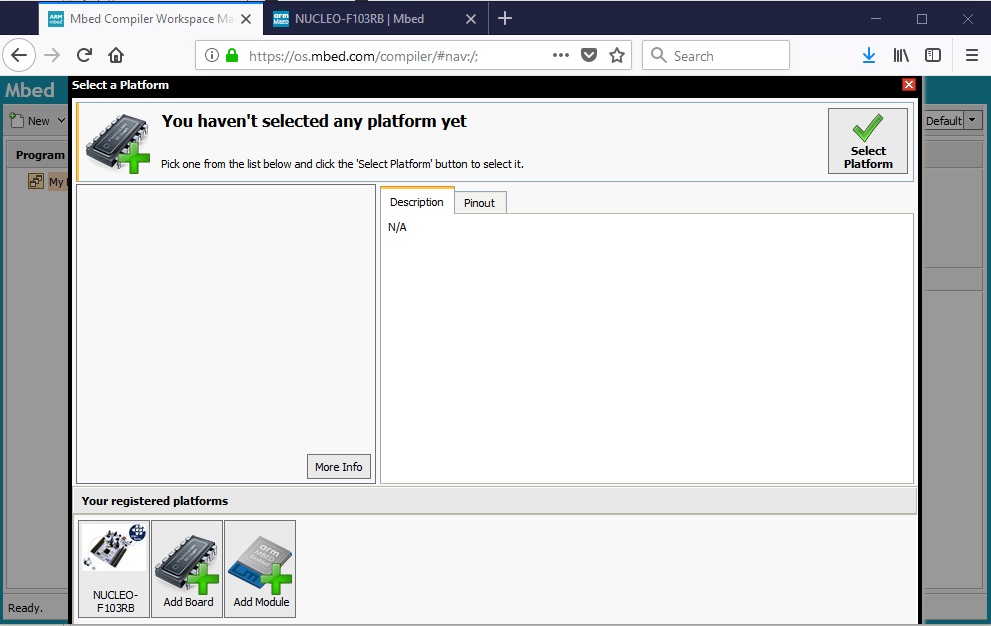Switch to the Pinout tab
Viewport: 991px width, 626px height.
click(479, 203)
